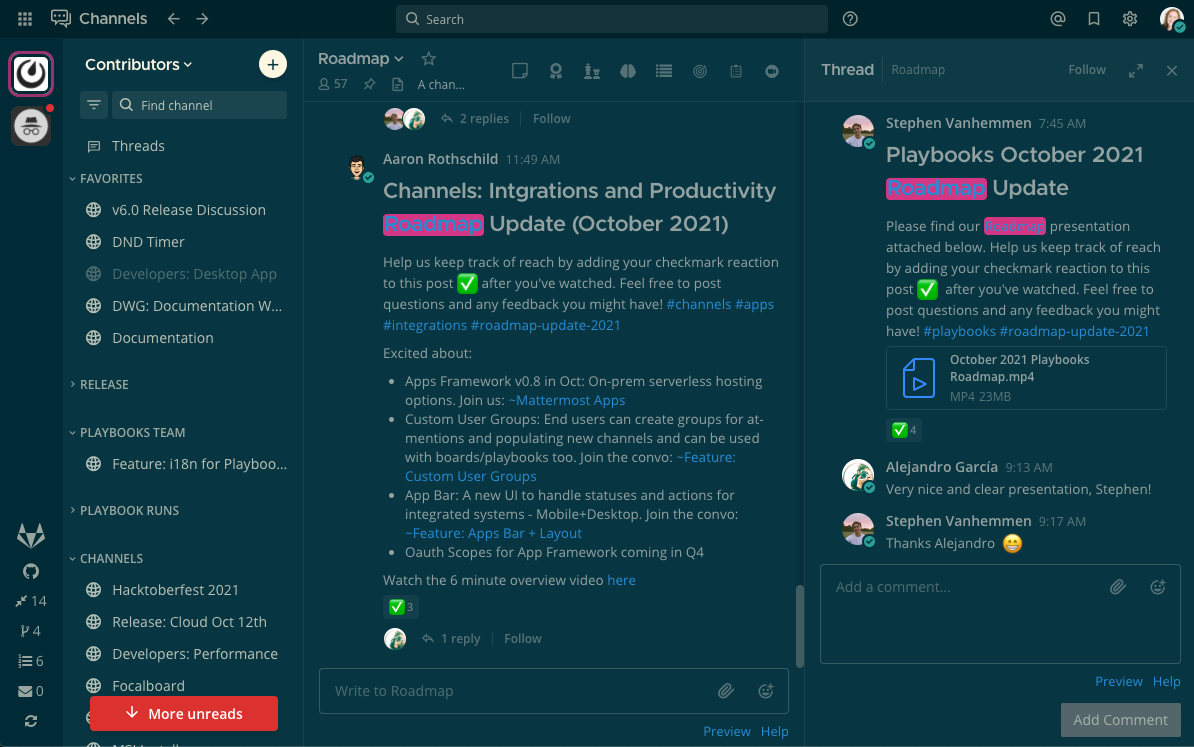
Task: Expand the RELEASE category
Action: (x=103, y=384)
